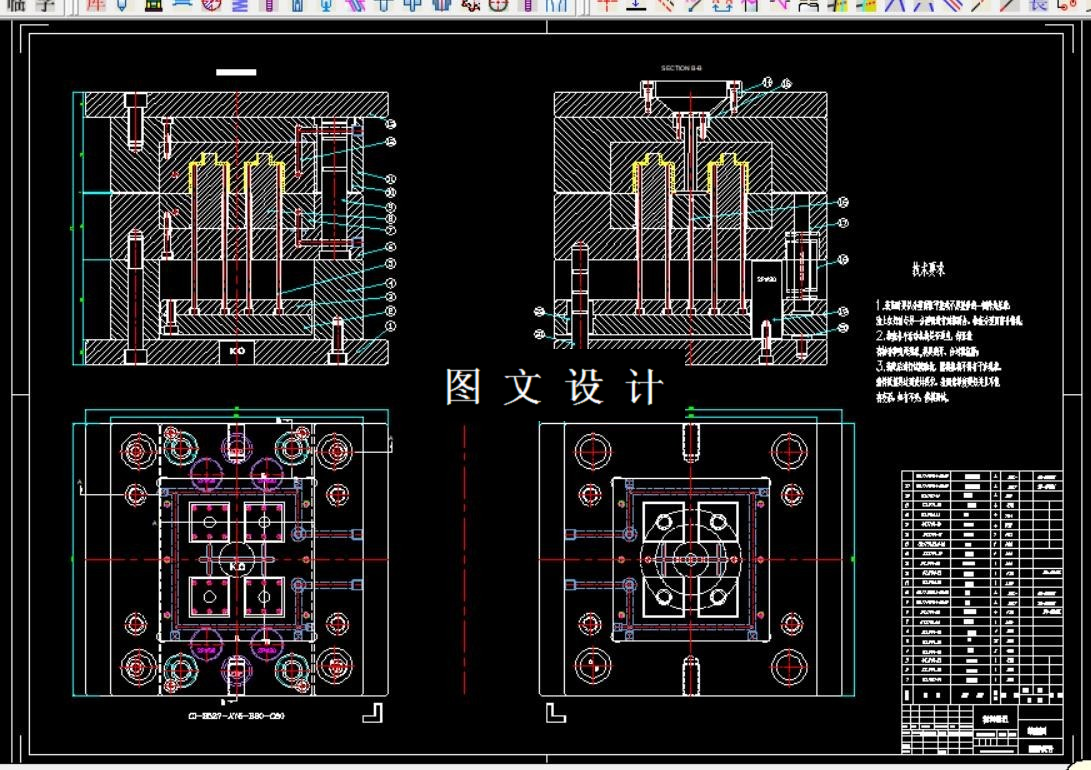The width and height of the screenshot is (1091, 770).
Task: Click part balloon number 4 in the left section view
Action: (390, 283)
